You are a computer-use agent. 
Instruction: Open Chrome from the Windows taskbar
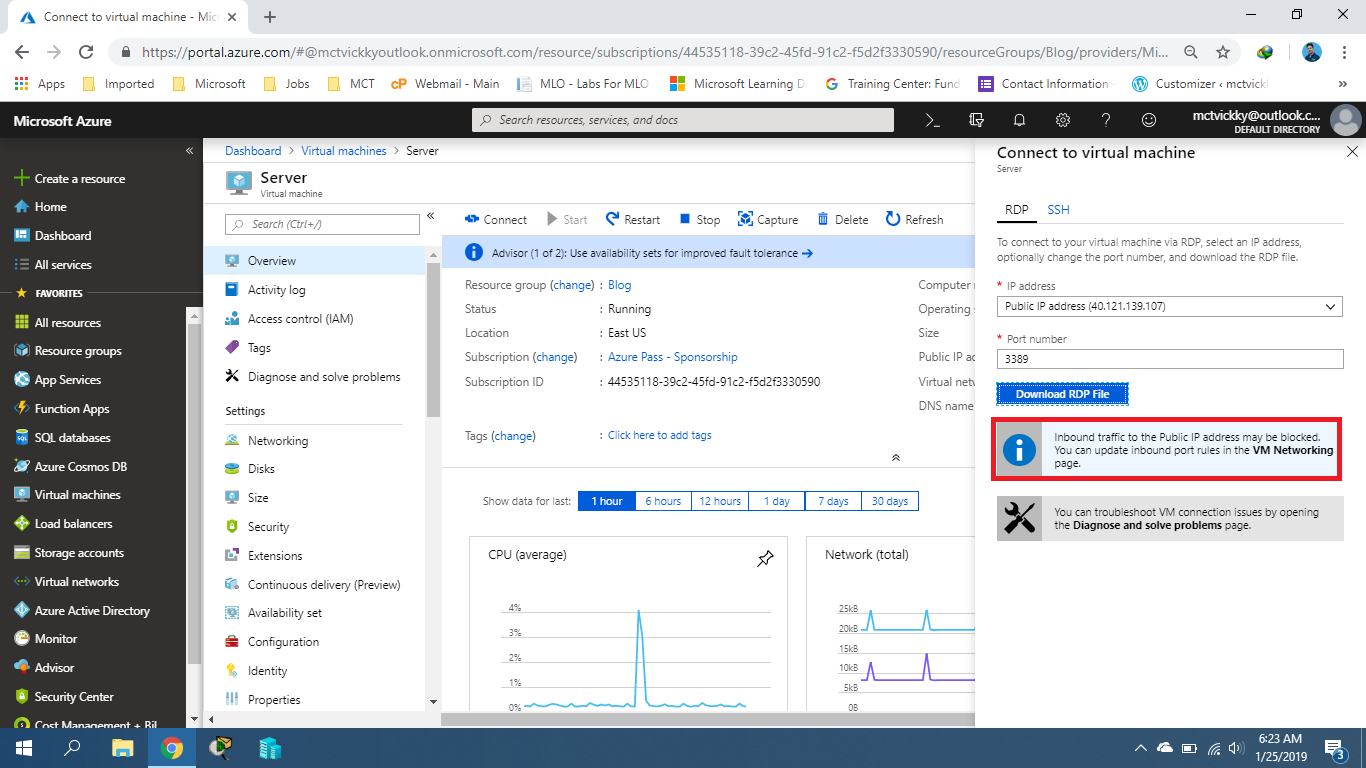pyautogui.click(x=171, y=748)
